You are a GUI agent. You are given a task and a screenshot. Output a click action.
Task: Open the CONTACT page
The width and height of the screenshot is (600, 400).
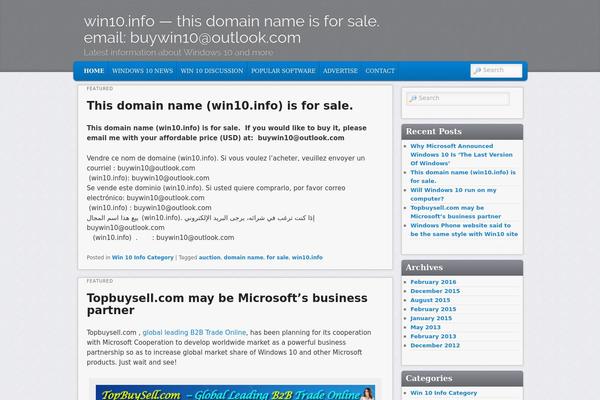pyautogui.click(x=380, y=71)
